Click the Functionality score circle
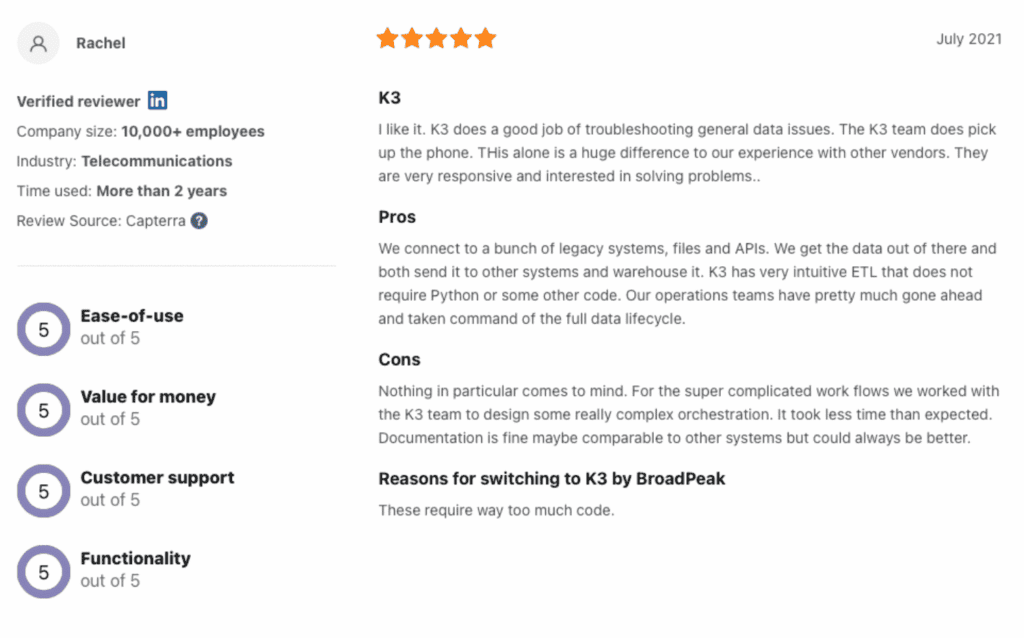 tap(44, 572)
